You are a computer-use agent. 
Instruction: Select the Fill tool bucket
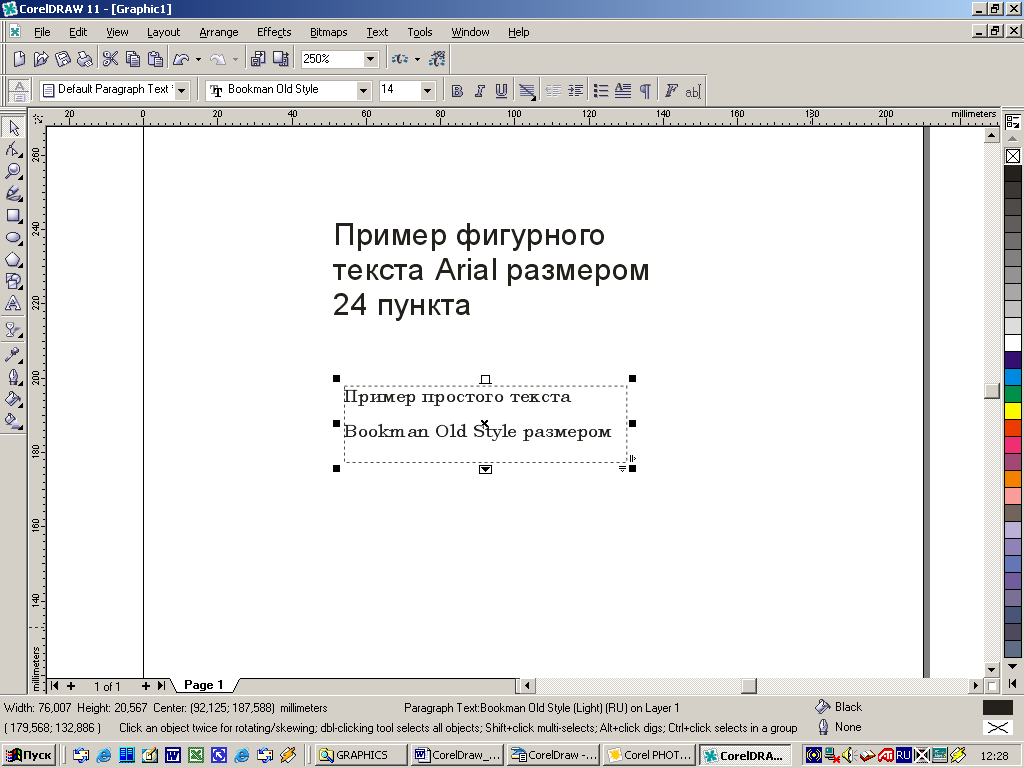(13, 399)
